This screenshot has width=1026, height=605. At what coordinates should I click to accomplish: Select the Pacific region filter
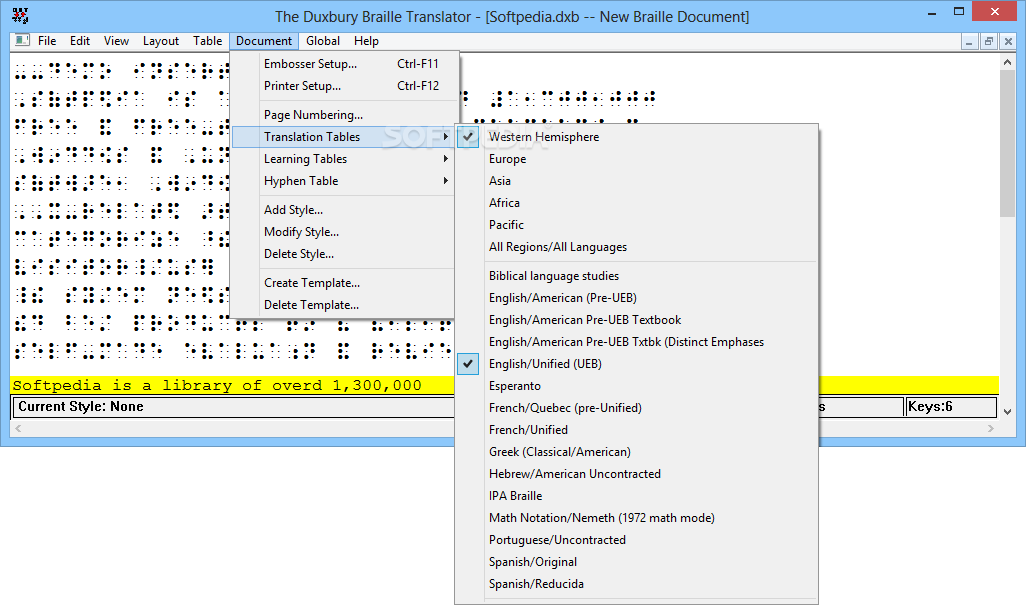tap(636, 225)
